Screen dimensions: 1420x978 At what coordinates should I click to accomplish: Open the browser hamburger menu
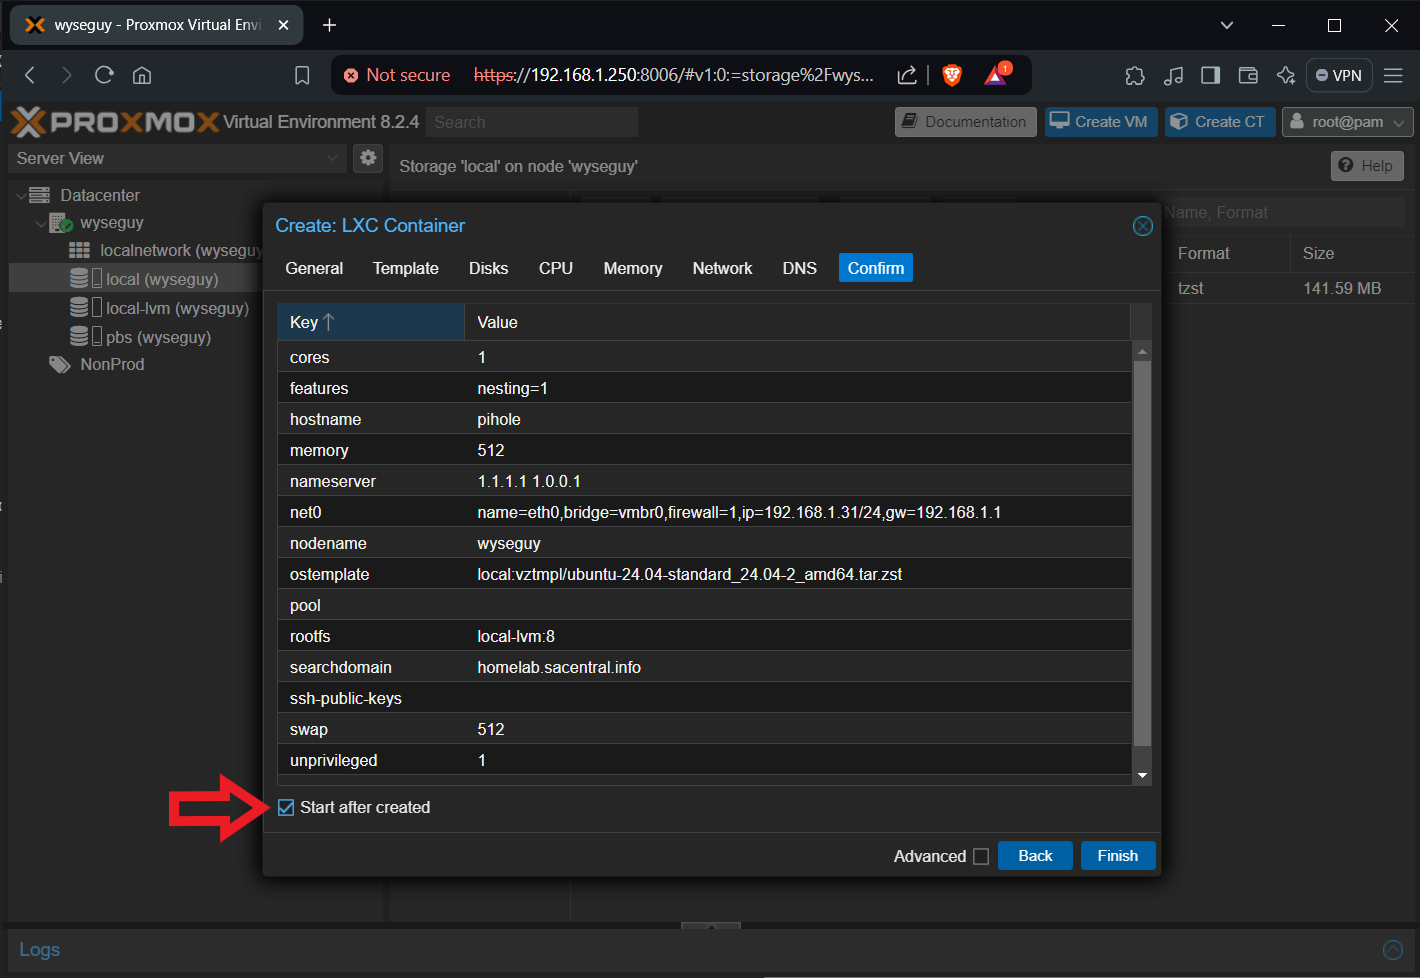click(x=1393, y=75)
